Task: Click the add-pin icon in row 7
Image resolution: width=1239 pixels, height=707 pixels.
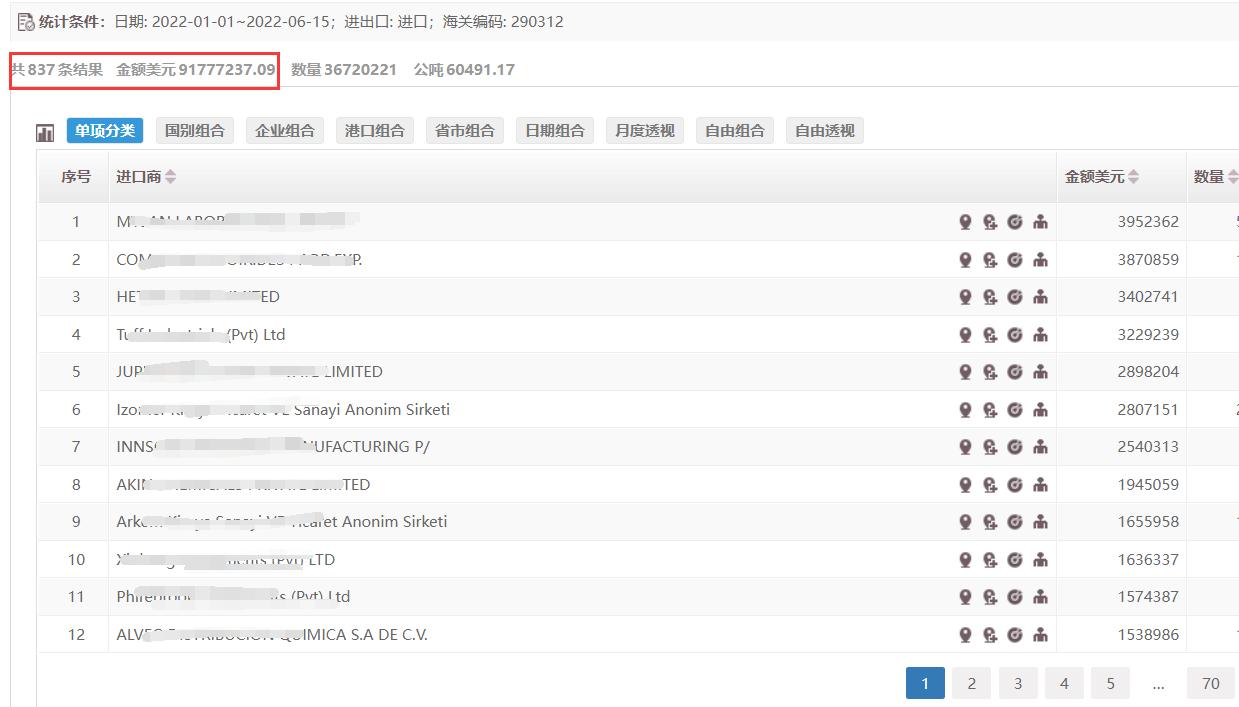Action: point(990,447)
